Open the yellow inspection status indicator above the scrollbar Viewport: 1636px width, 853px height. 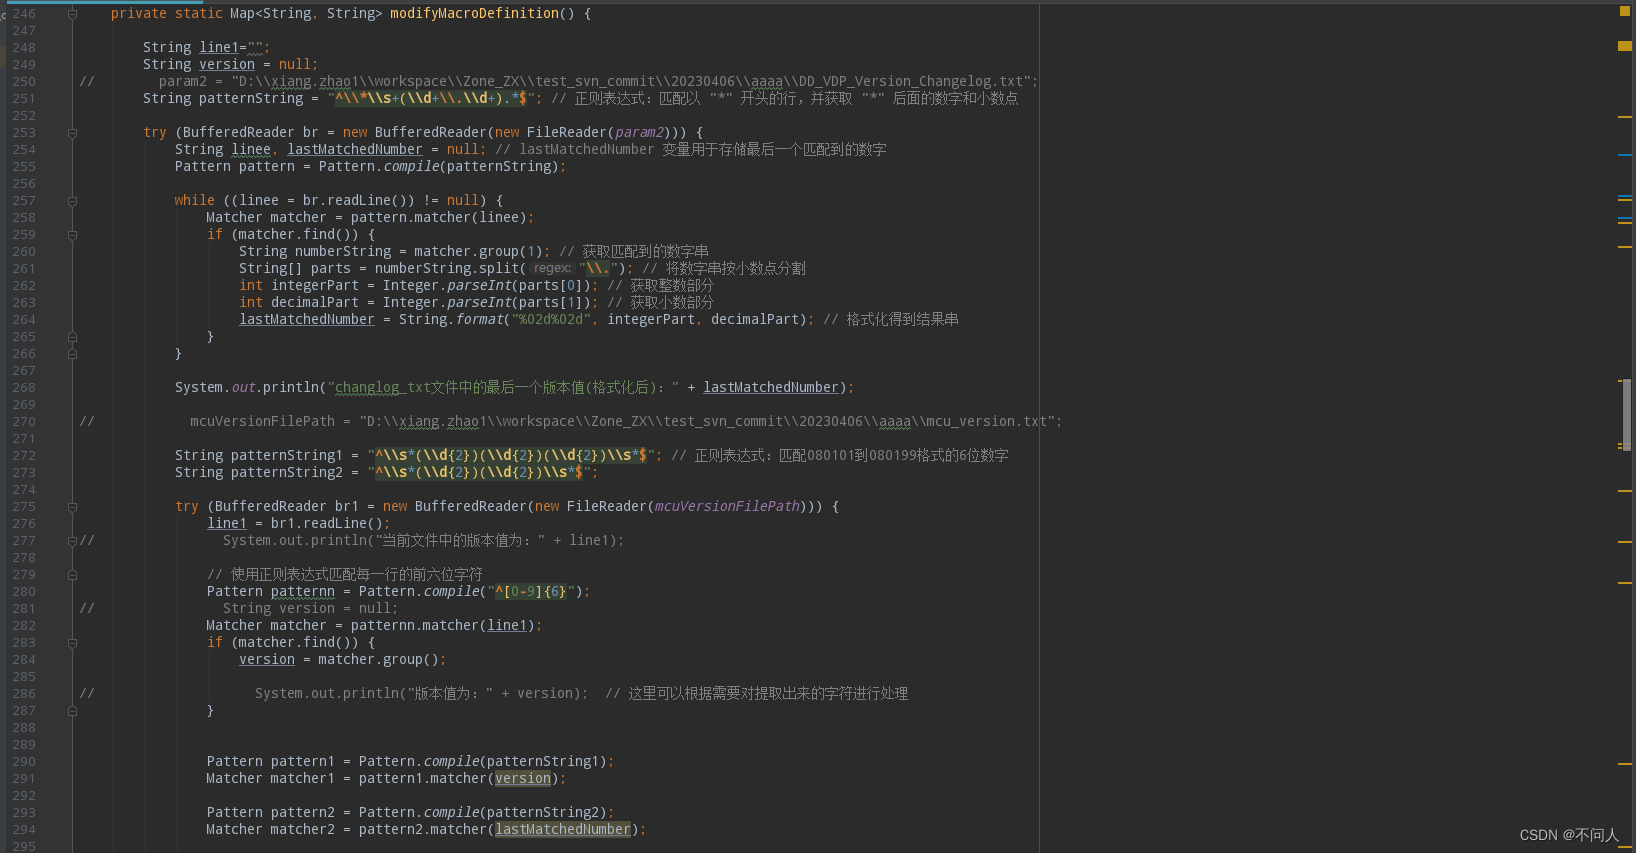point(1624,12)
